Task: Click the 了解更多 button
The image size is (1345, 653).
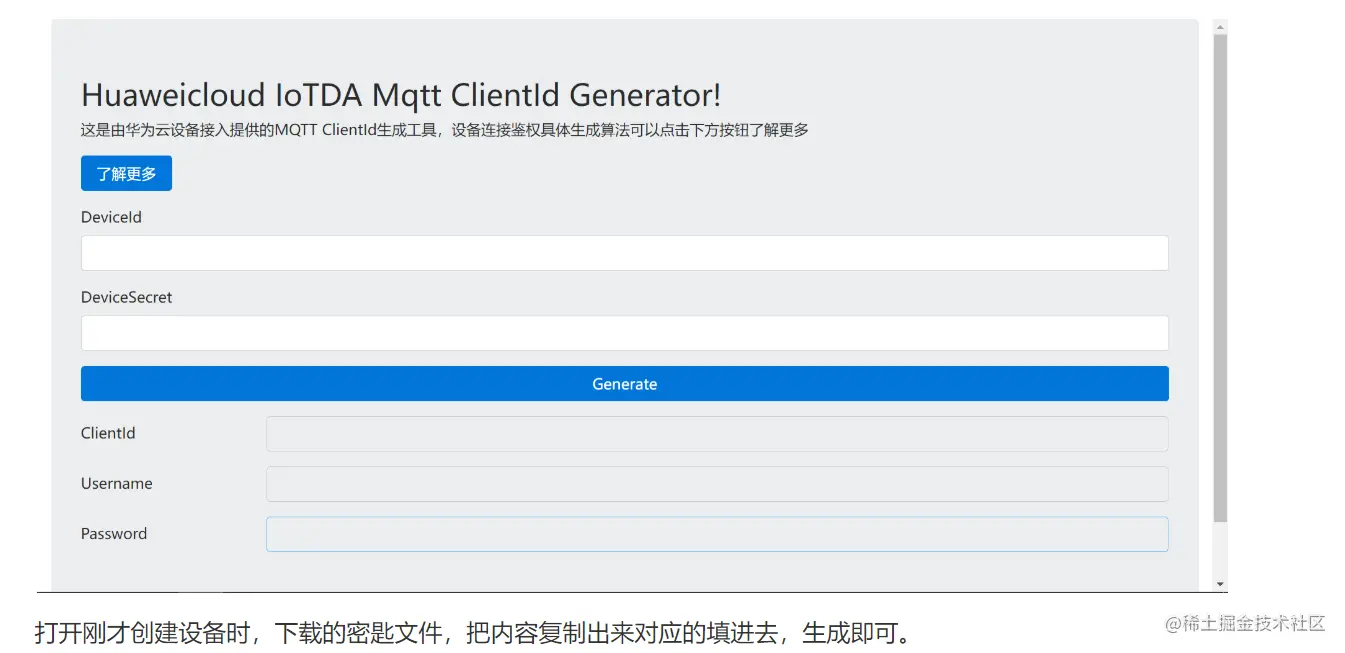Action: (126, 173)
